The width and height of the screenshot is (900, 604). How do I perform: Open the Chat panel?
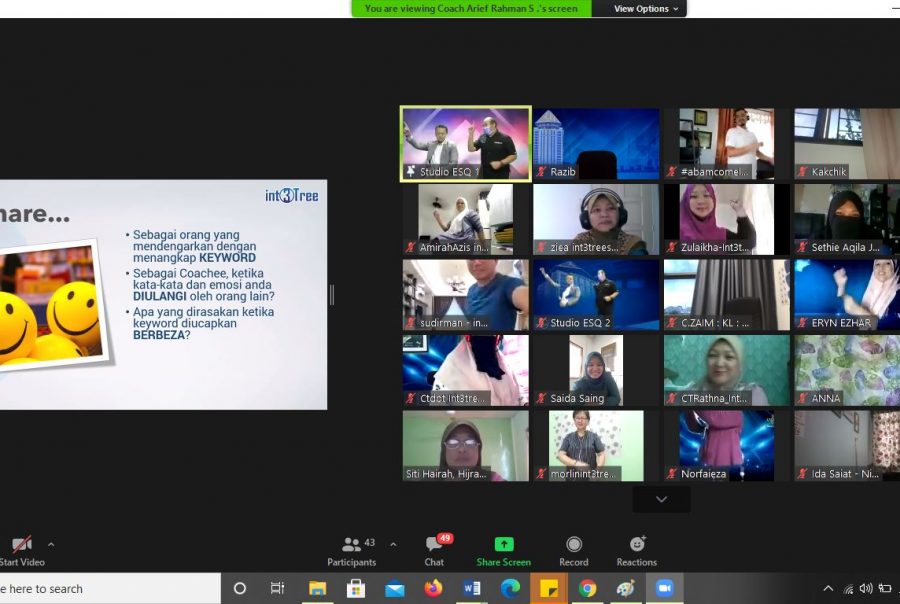(x=434, y=550)
